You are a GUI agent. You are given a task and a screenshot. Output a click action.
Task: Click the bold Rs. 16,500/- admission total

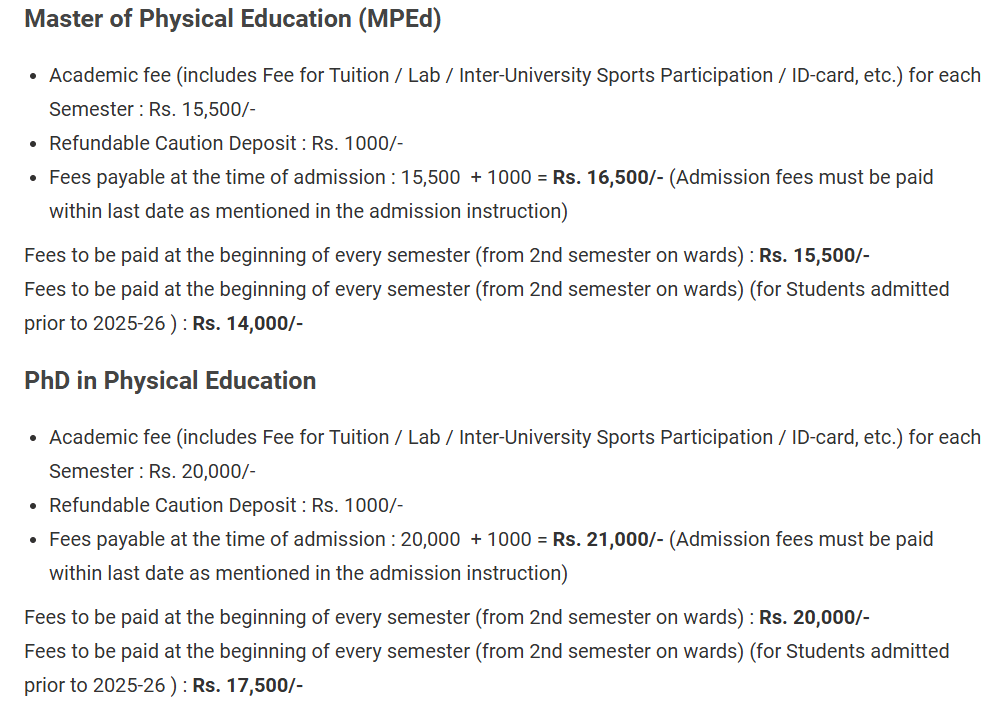click(x=608, y=178)
